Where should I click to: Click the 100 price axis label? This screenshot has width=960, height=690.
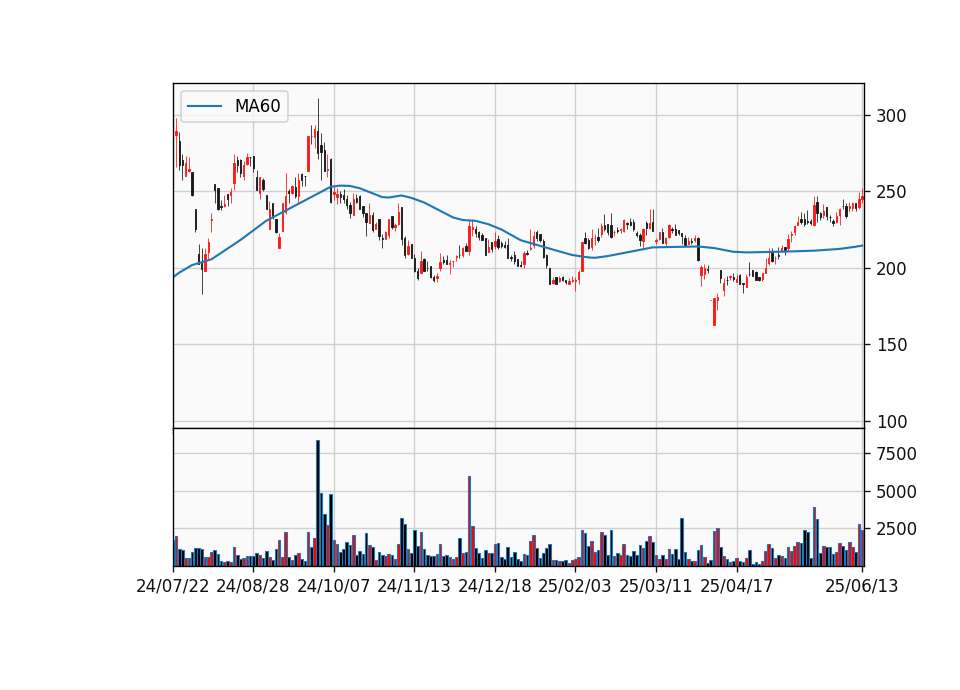[x=891, y=422]
